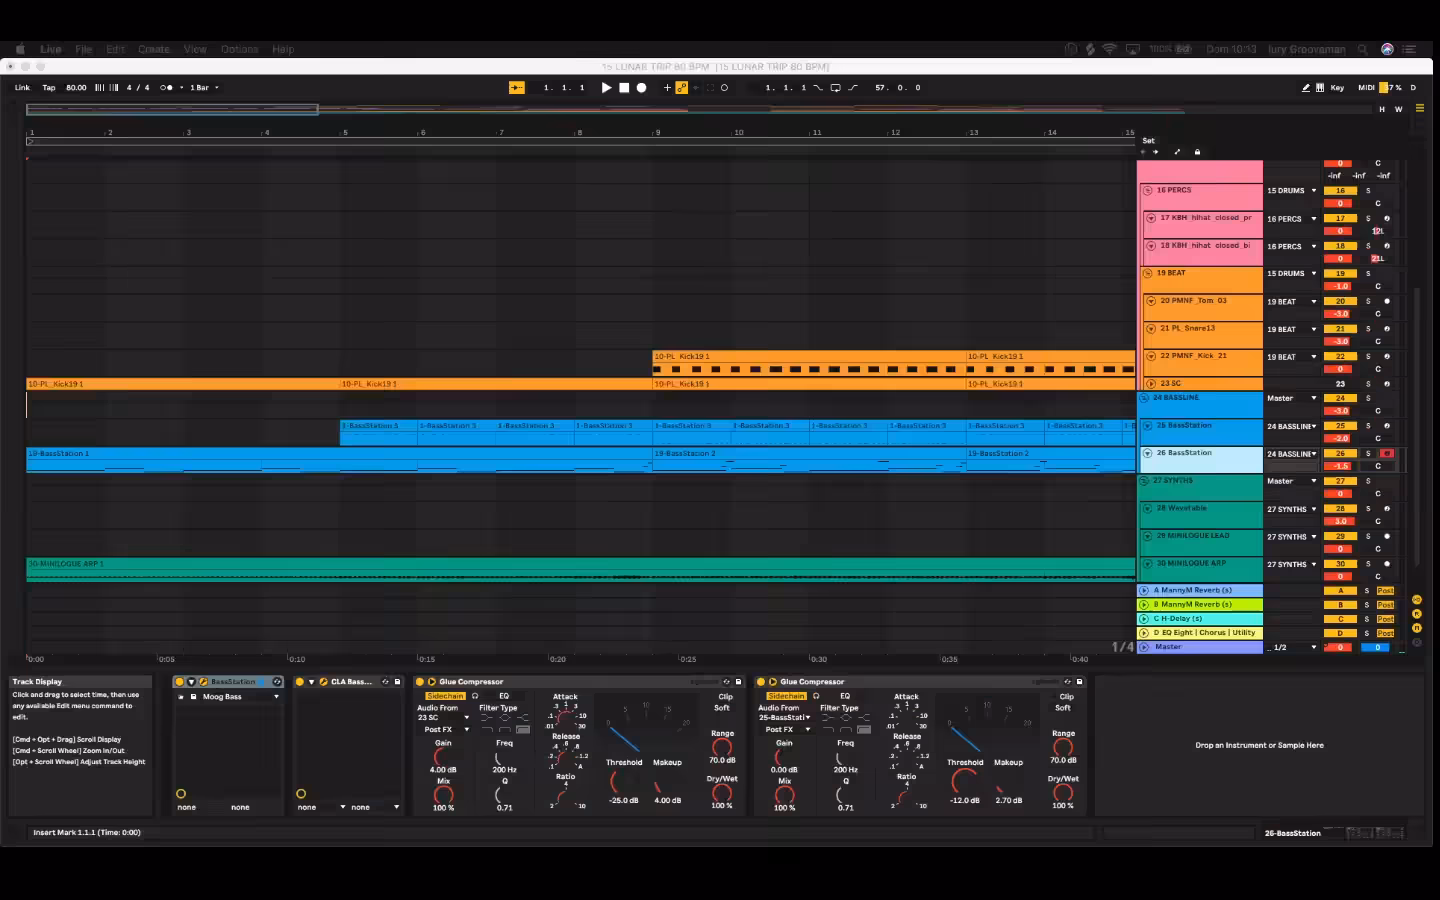Click the automation arm key icon
Screen dimensions: 1440x900
[x=682, y=88]
